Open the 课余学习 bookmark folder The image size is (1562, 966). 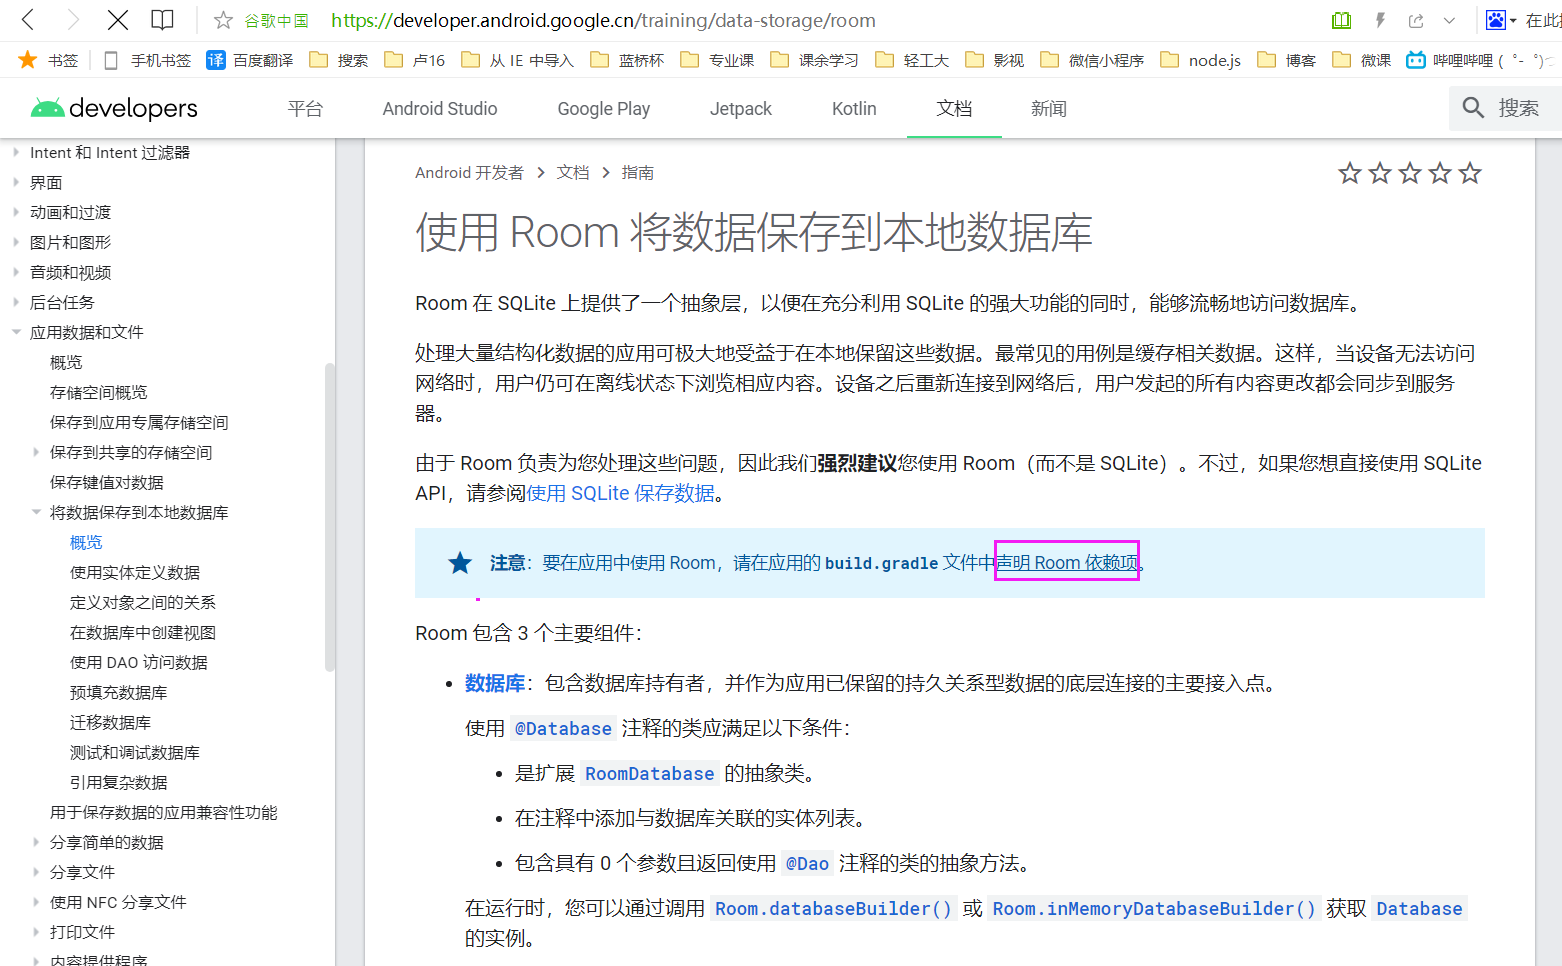pos(815,60)
